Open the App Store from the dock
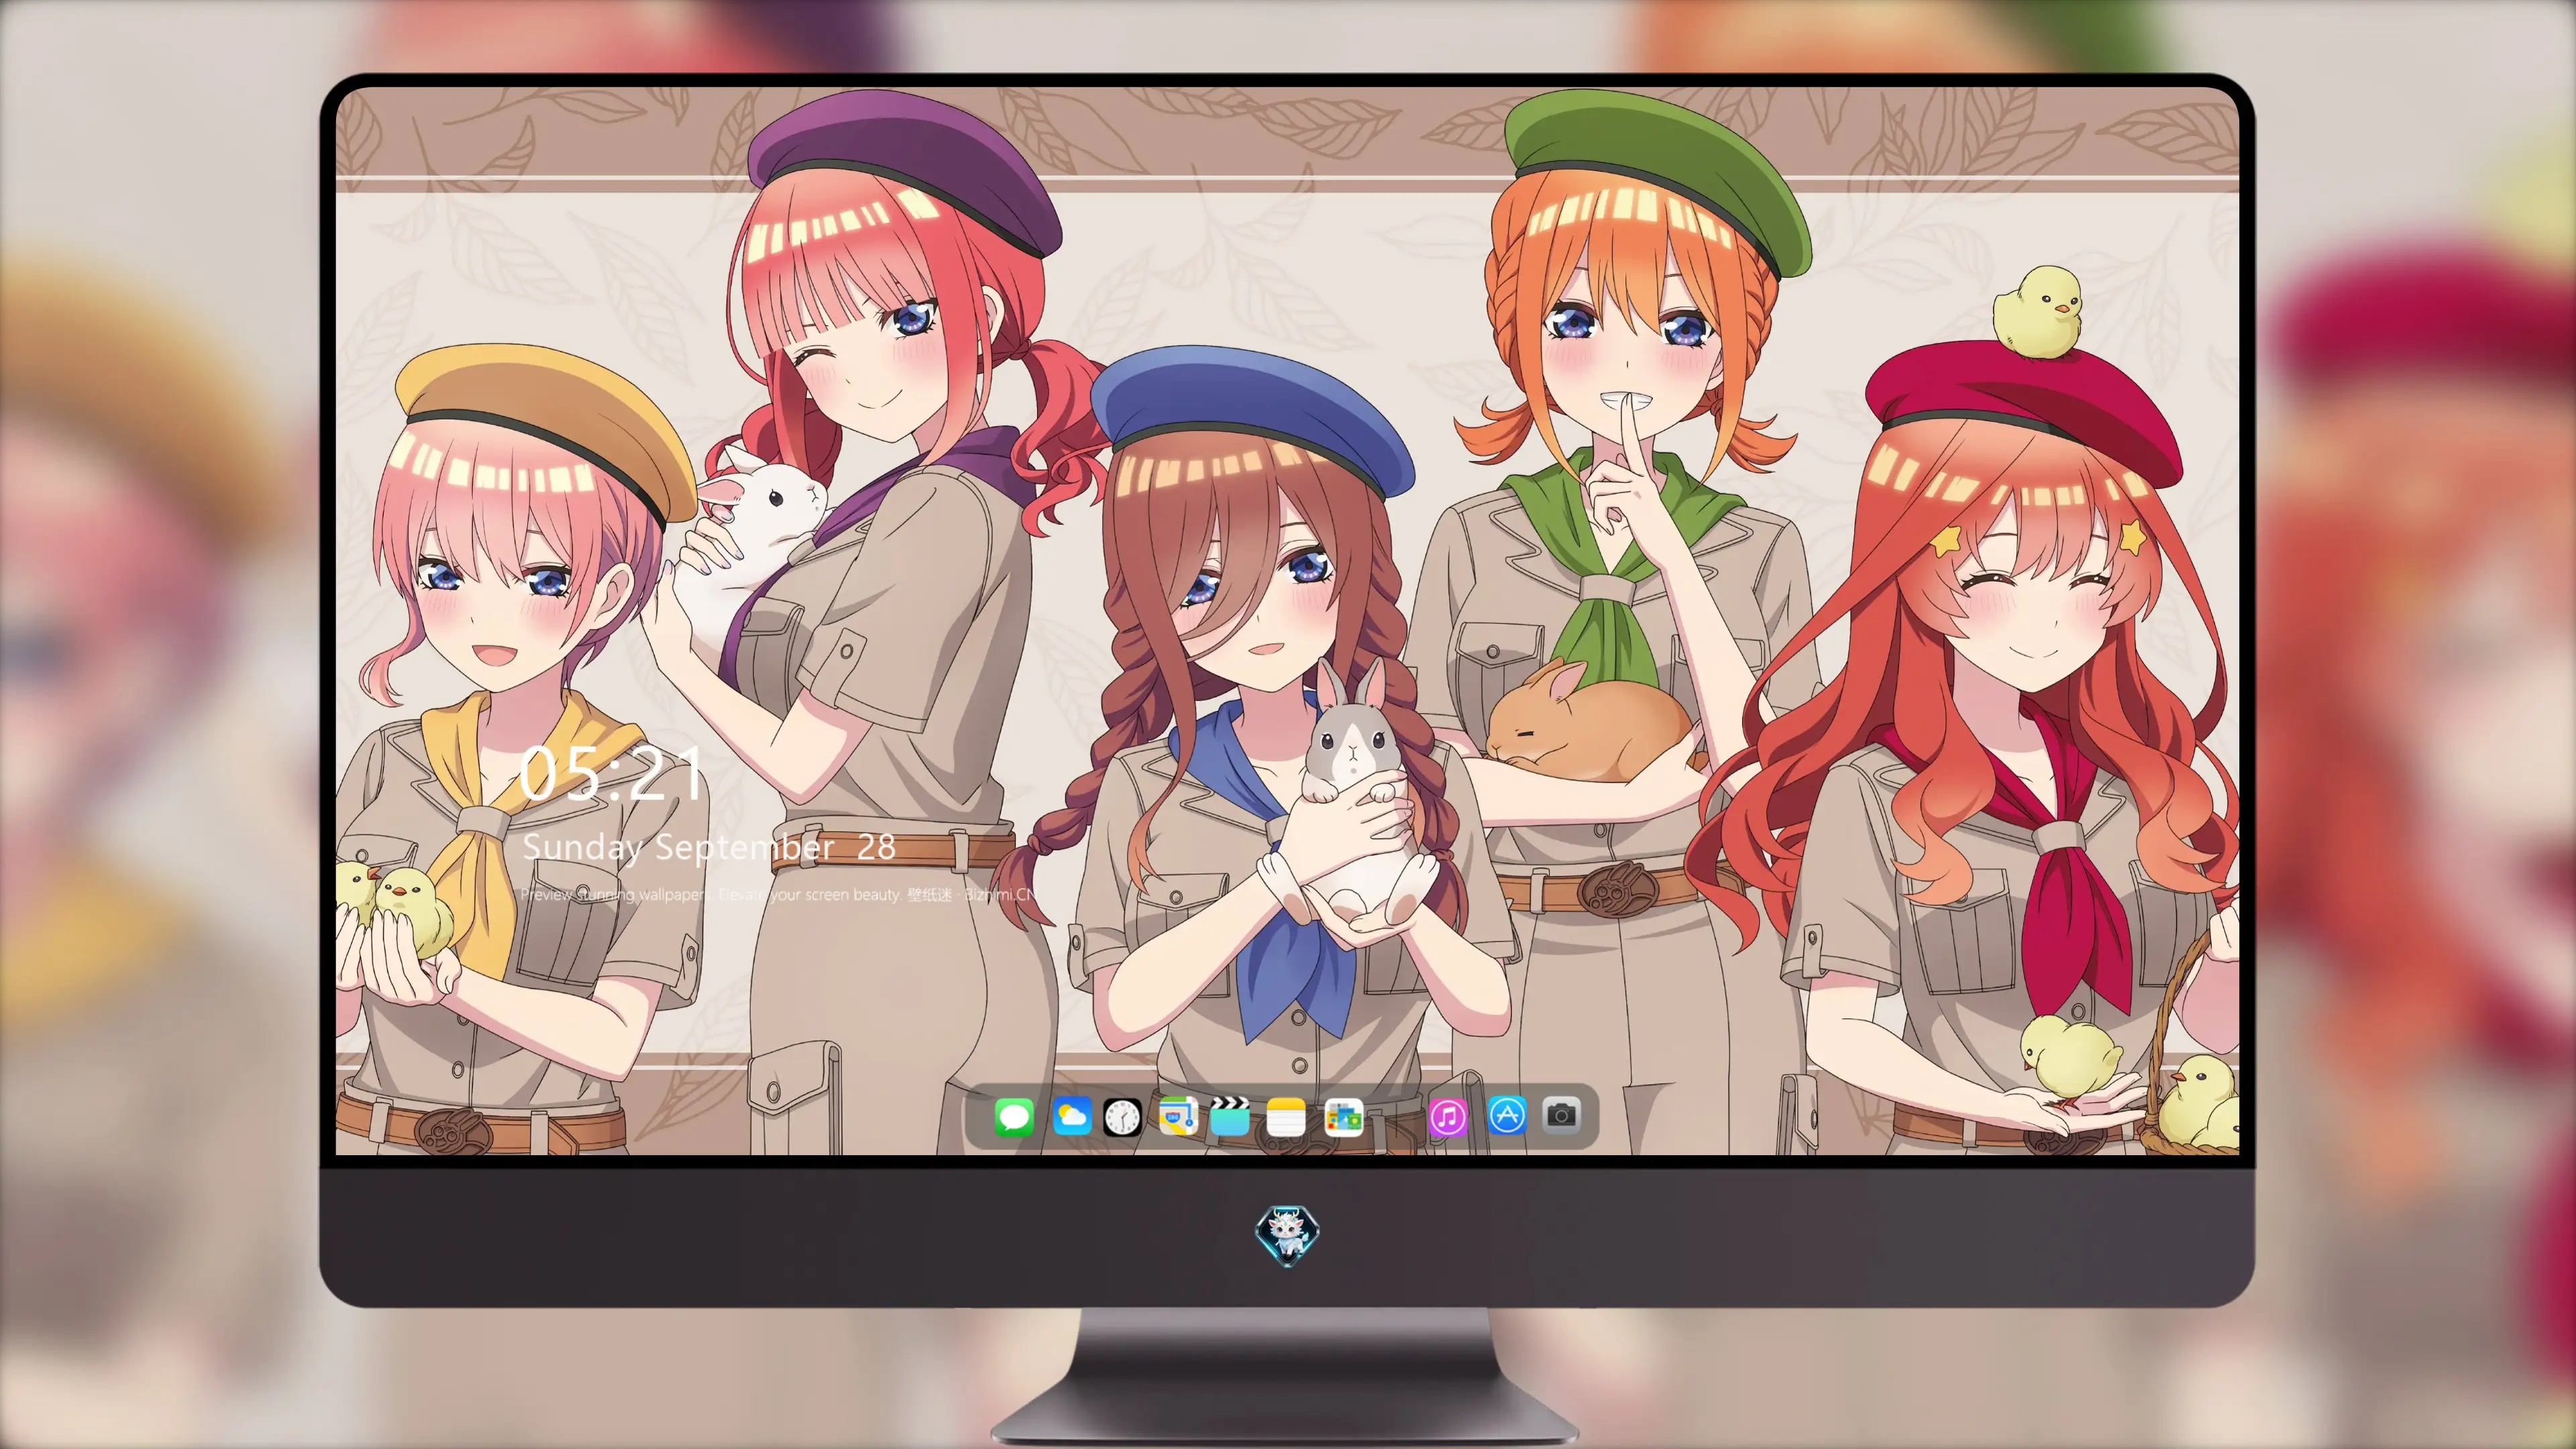The image size is (2576, 1449). click(1507, 1116)
